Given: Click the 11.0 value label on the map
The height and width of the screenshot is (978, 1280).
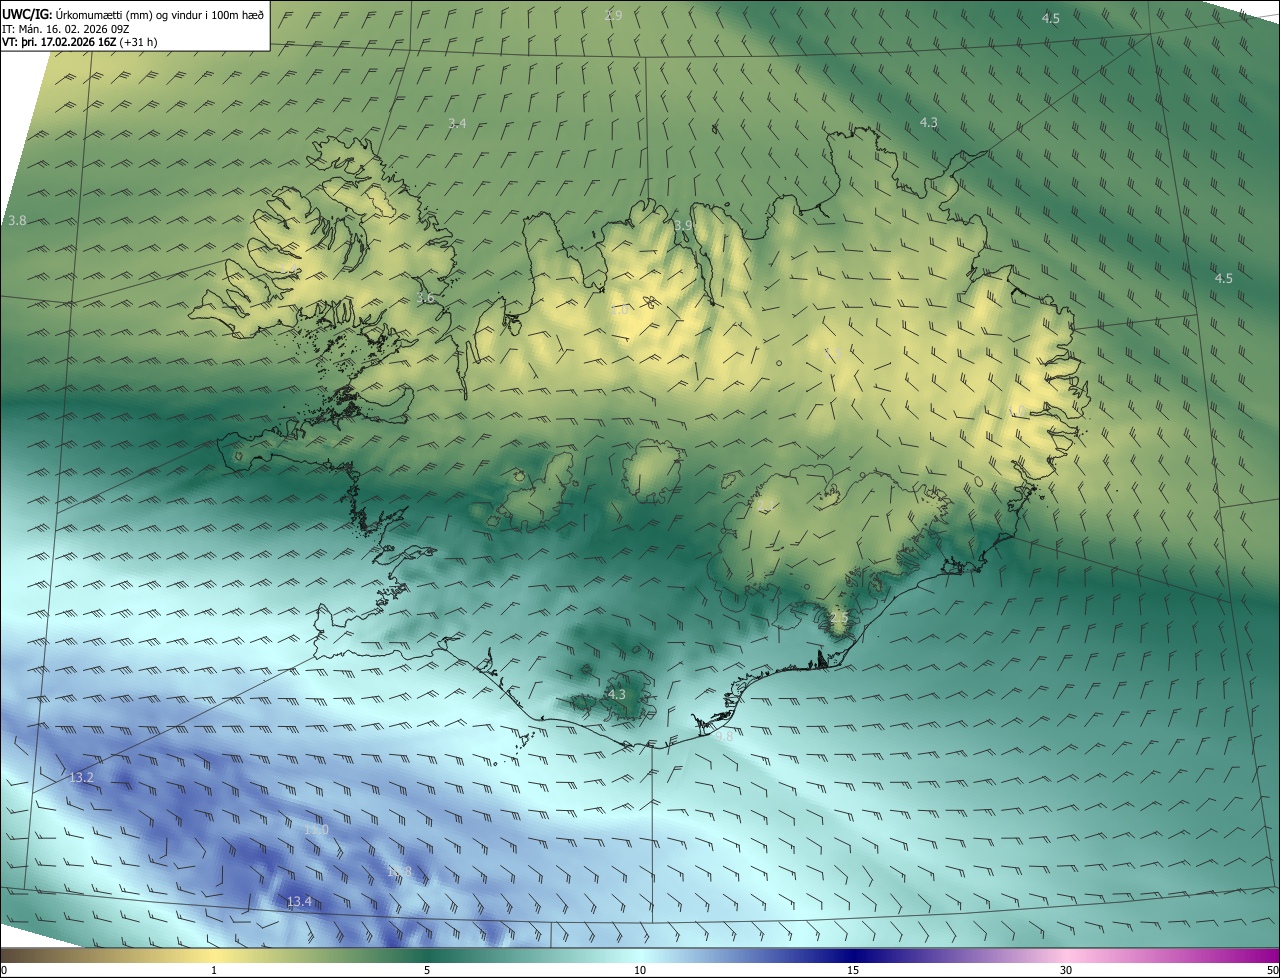Looking at the screenshot, I should 316,829.
